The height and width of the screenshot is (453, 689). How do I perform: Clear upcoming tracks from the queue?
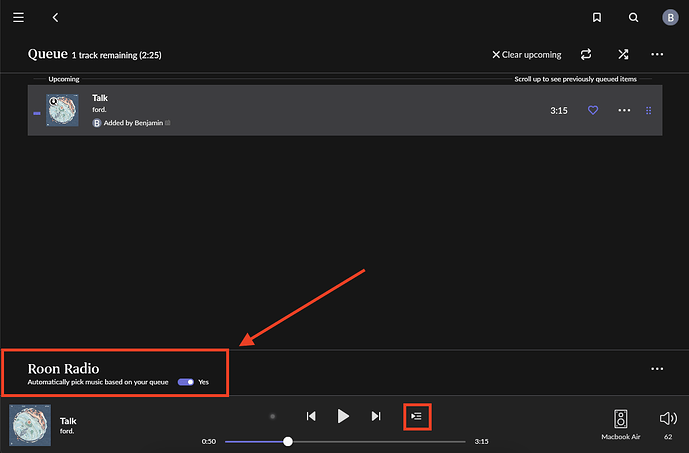coord(526,55)
